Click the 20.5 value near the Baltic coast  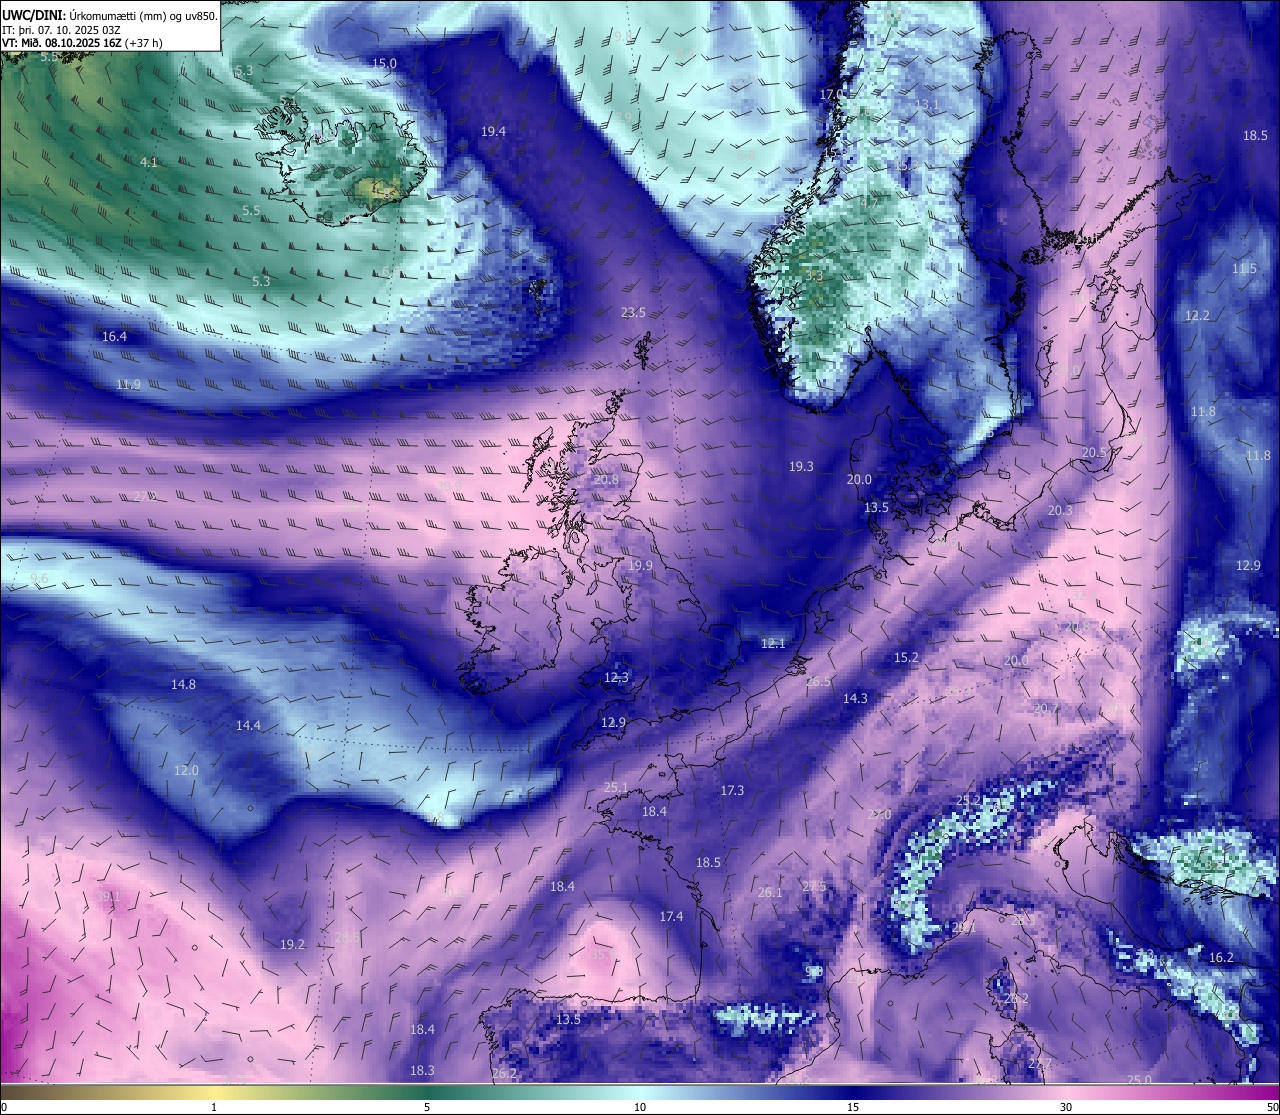click(1094, 452)
